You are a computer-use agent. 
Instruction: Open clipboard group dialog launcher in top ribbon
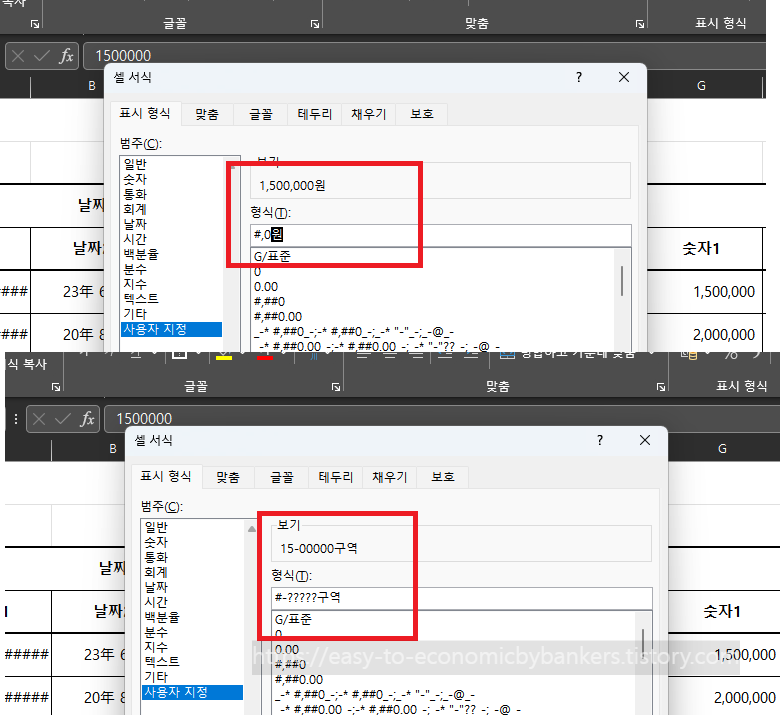point(34,24)
